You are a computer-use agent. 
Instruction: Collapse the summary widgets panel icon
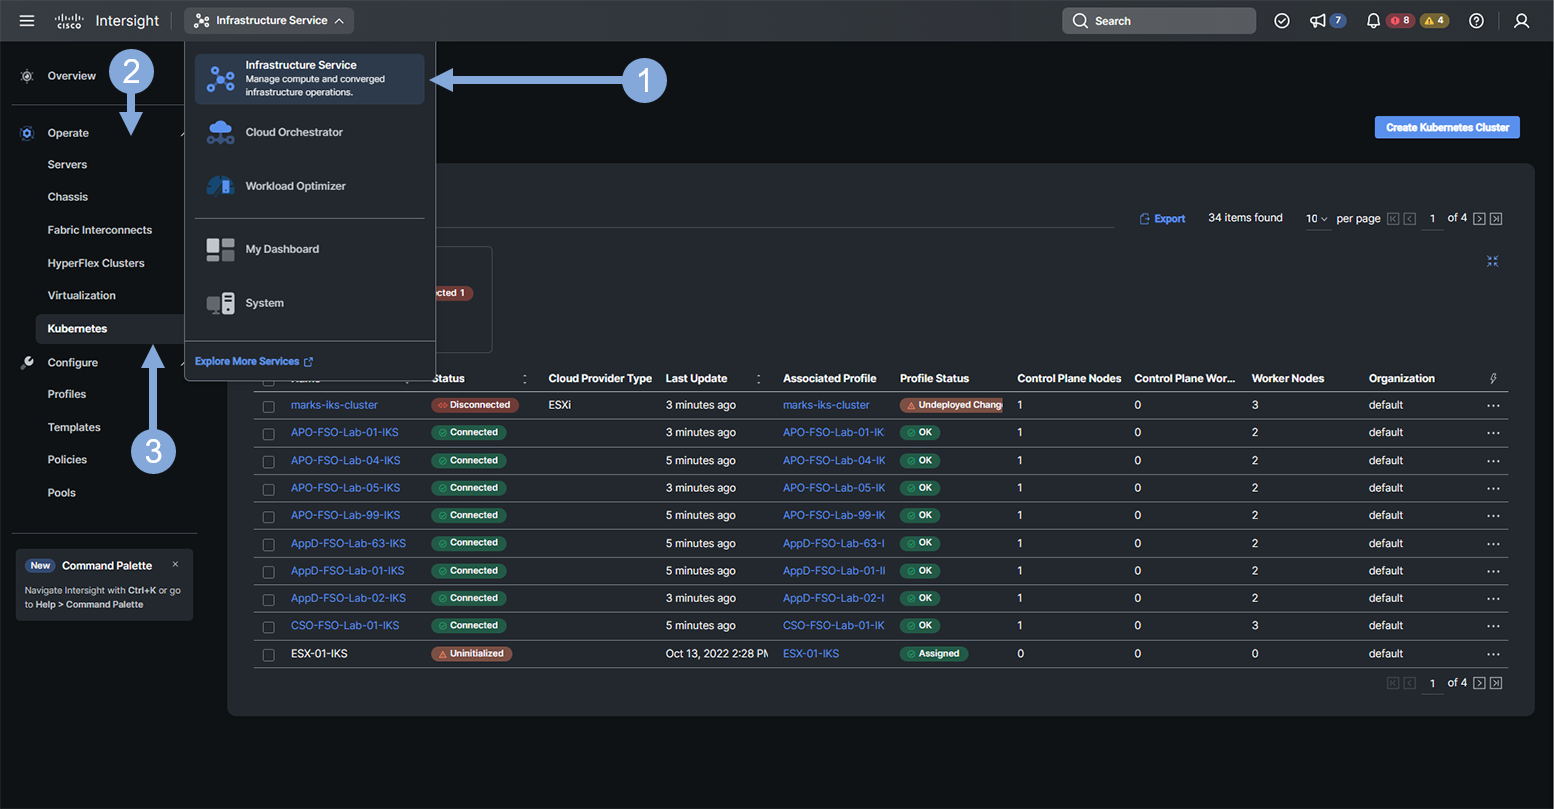point(1492,261)
